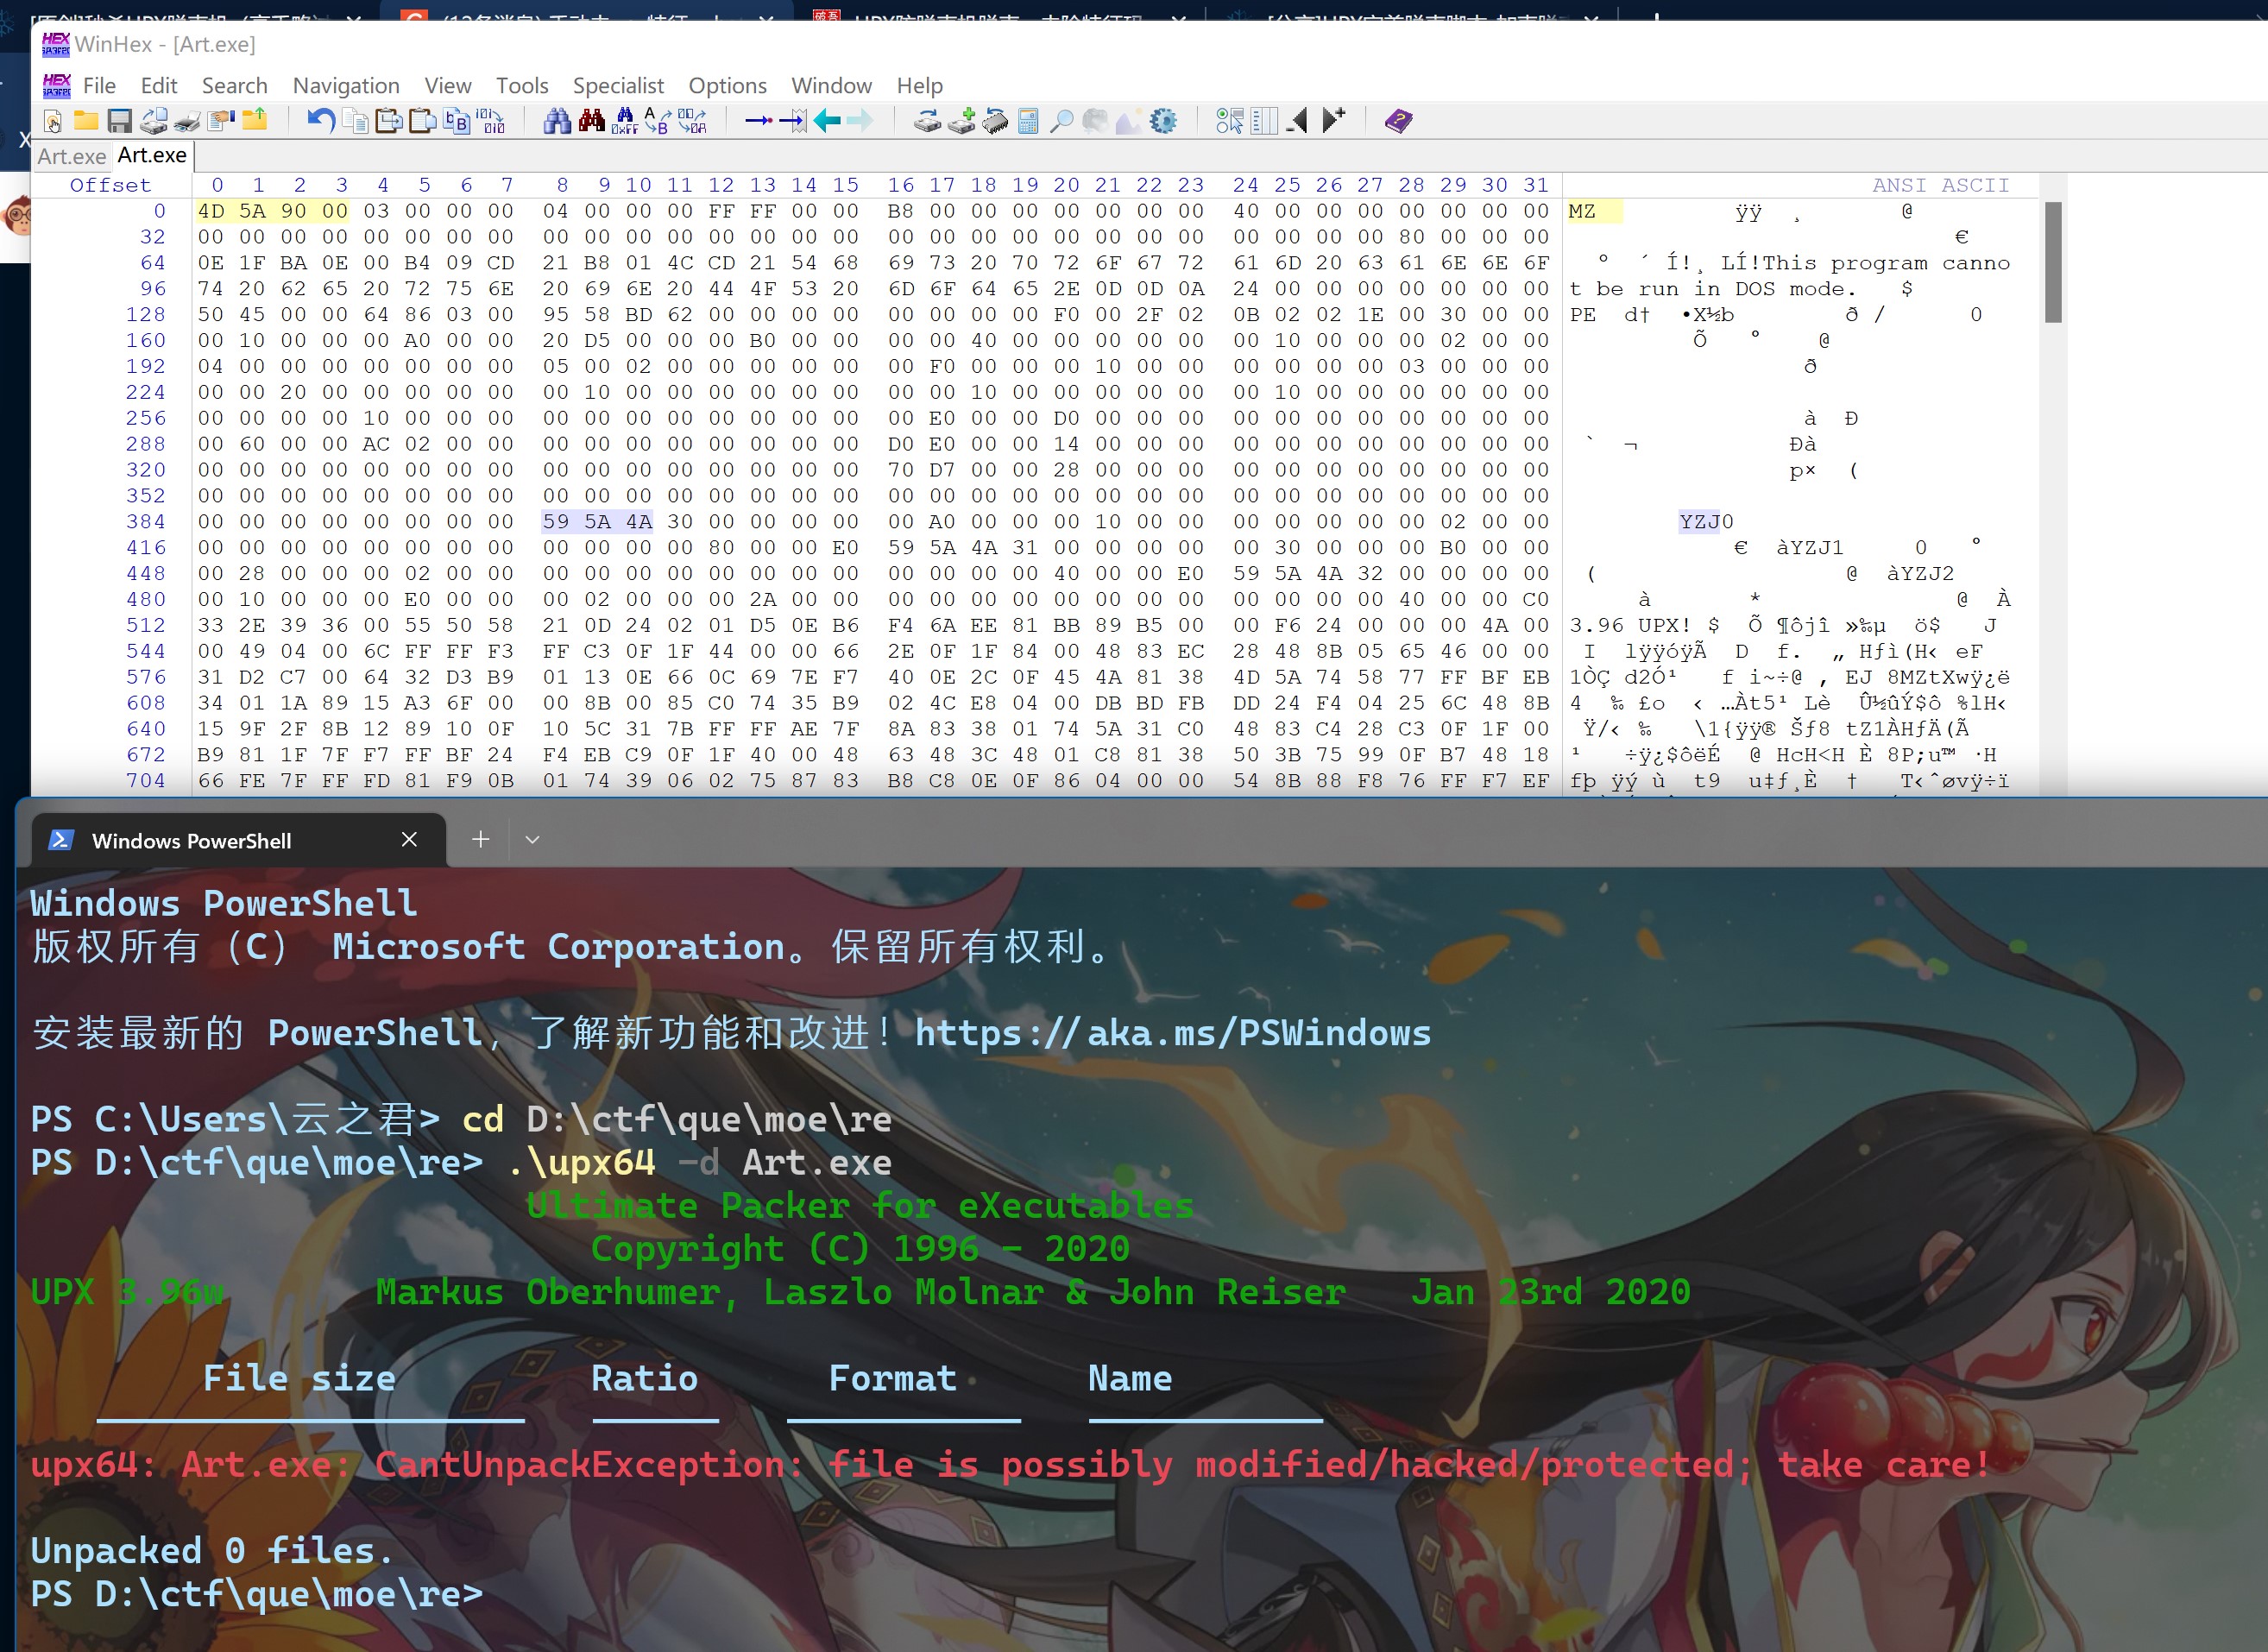Click the highlighted 59 byte at offset 384
Screen dimensions: 2268x1652
pyautogui.click(x=556, y=522)
